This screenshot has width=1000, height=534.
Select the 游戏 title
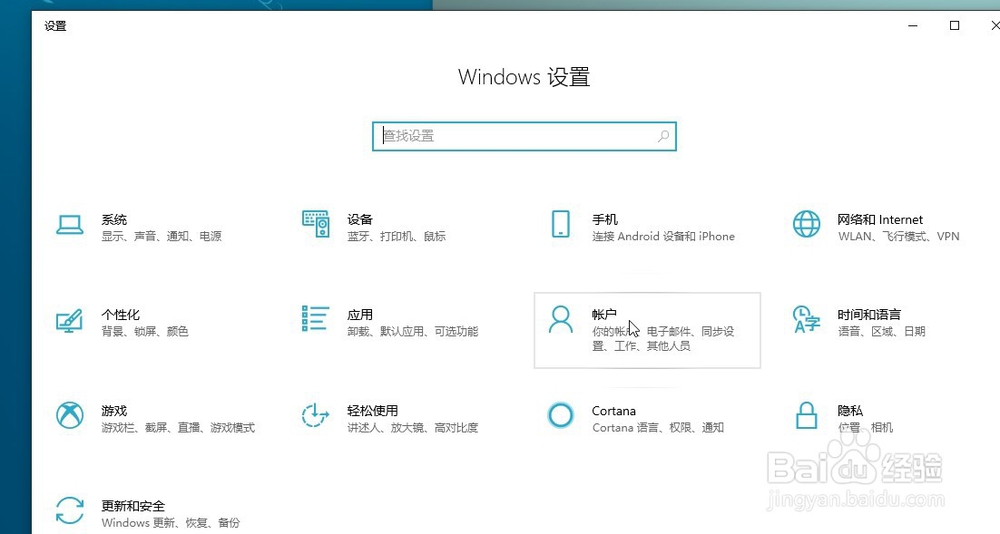pyautogui.click(x=114, y=410)
